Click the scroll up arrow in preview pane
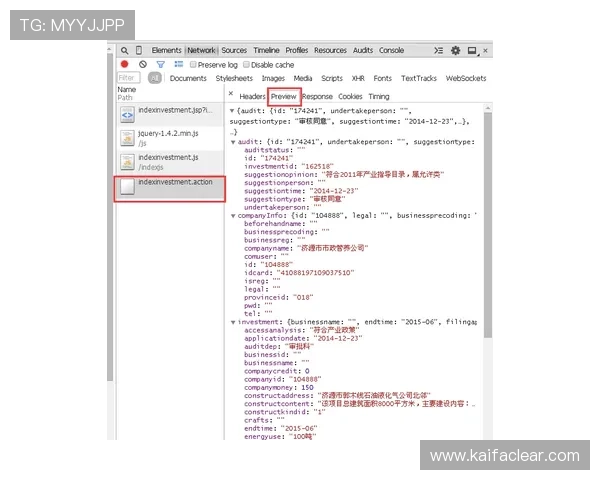 tap(488, 108)
